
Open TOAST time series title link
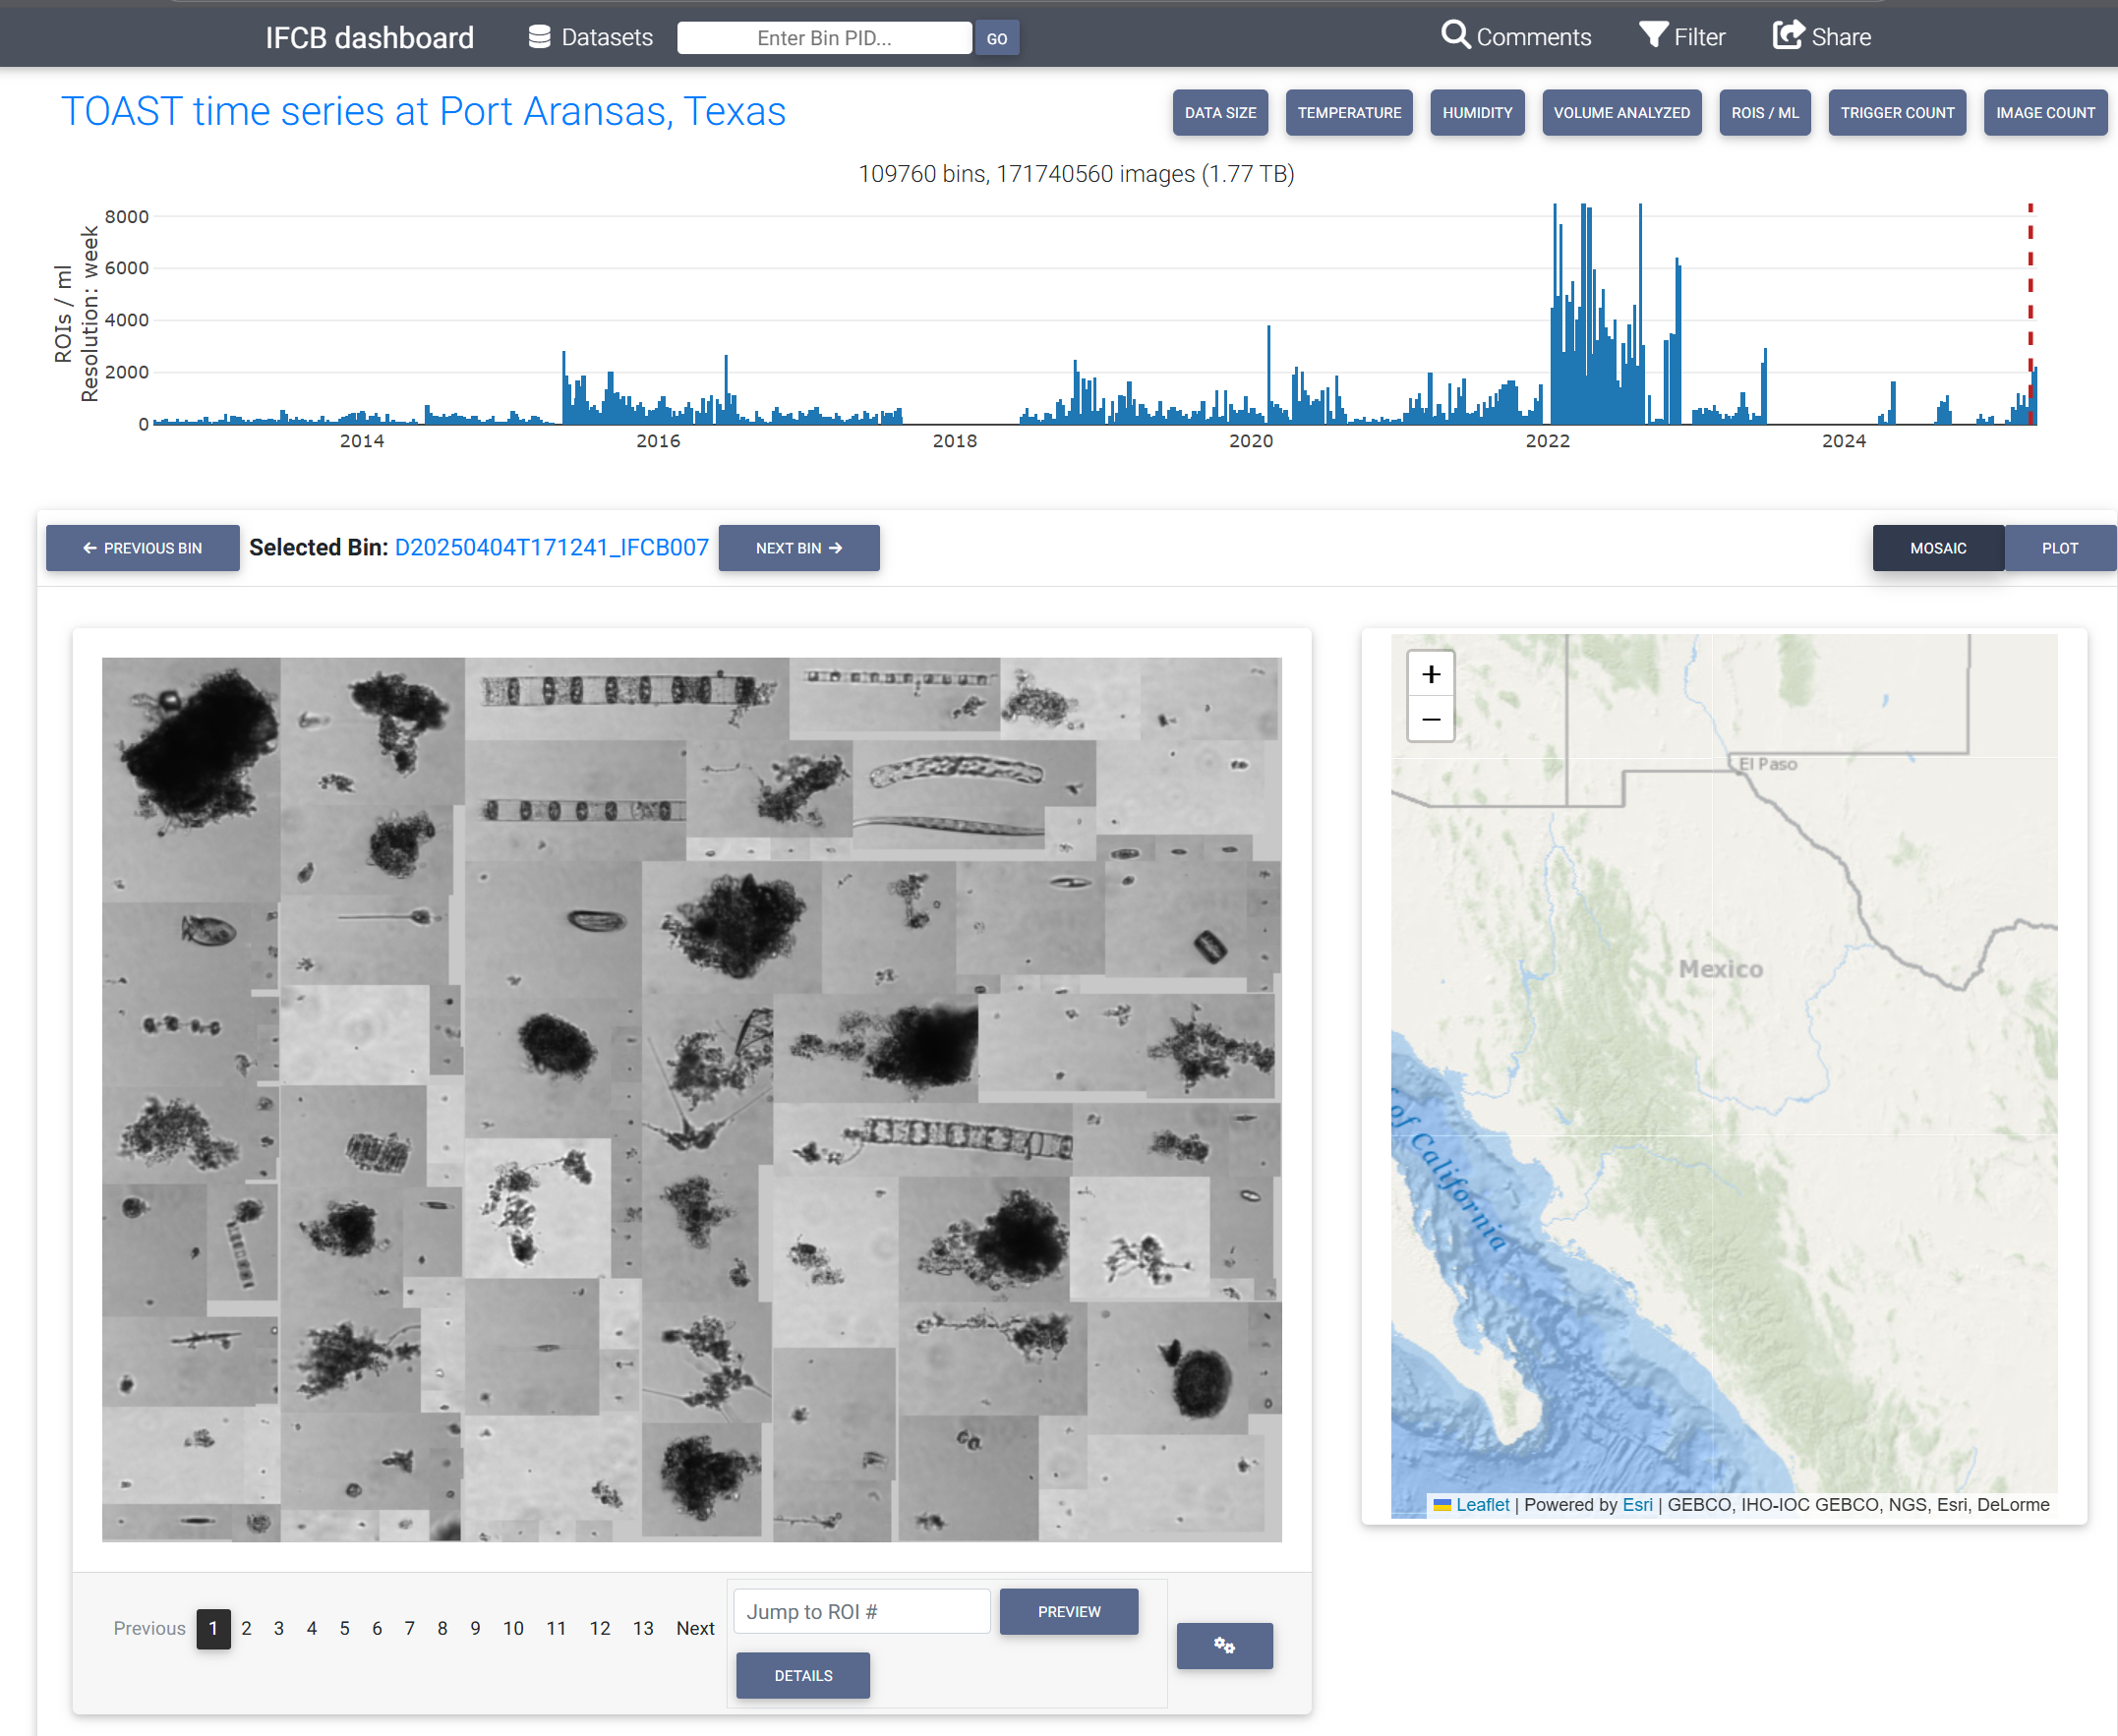(x=423, y=111)
